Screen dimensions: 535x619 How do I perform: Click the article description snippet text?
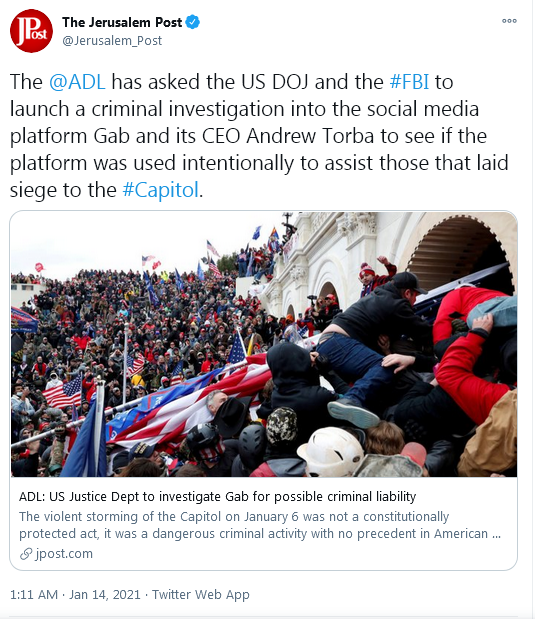point(260,525)
